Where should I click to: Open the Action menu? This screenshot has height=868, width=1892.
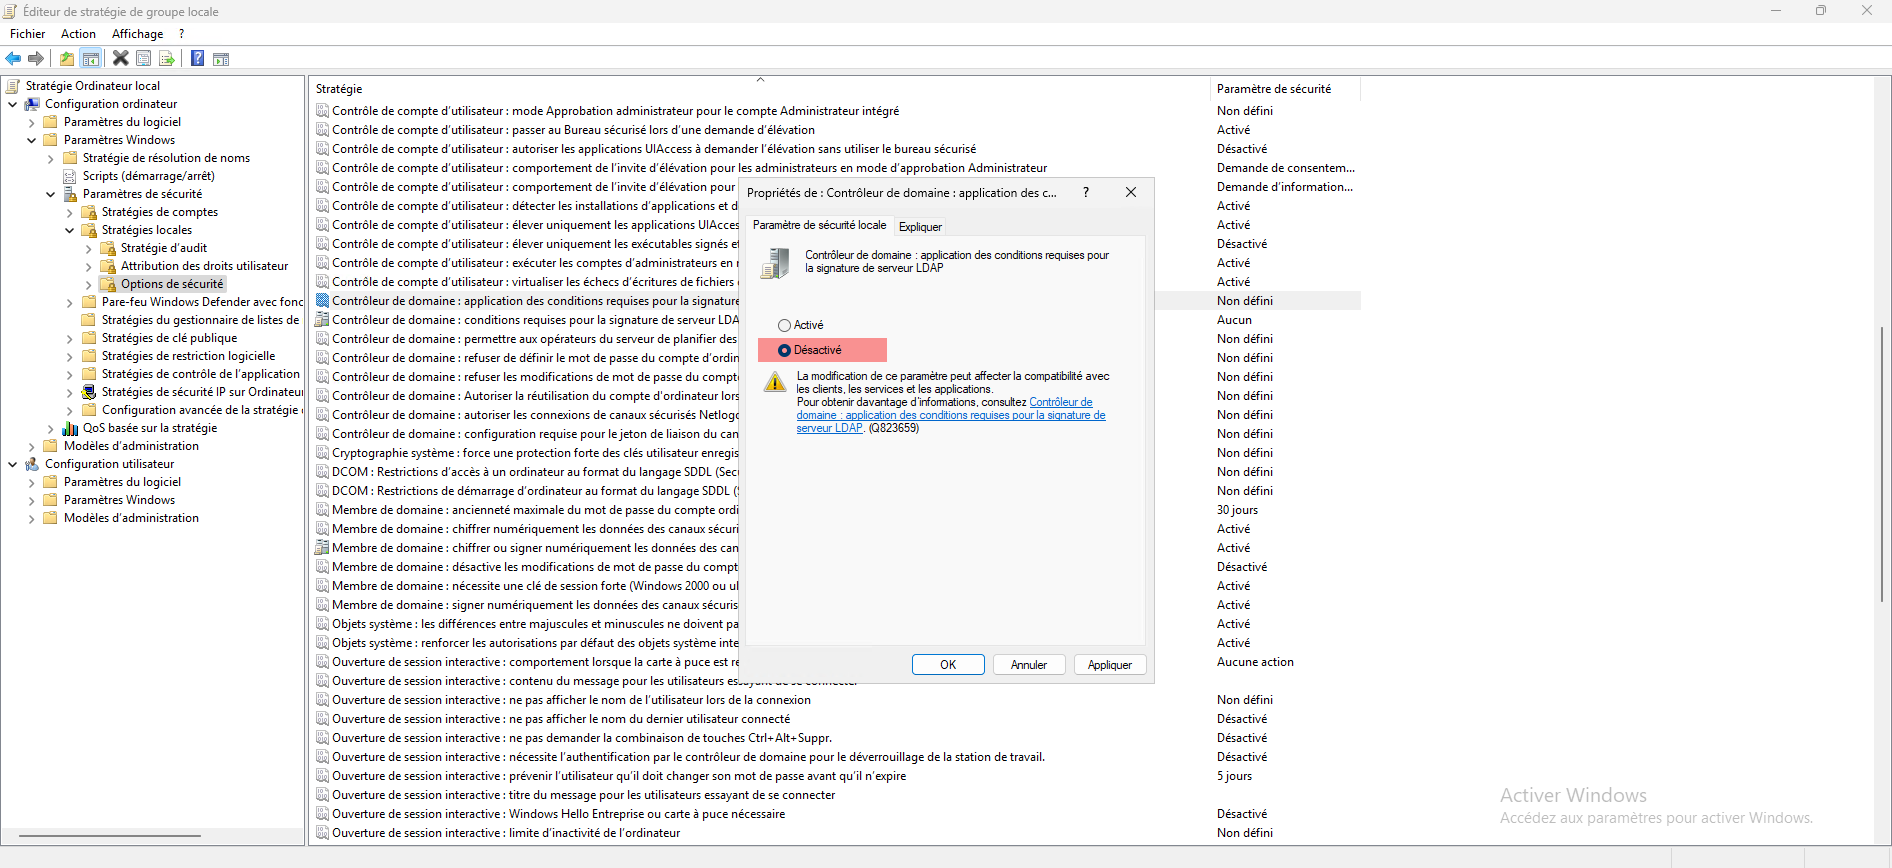78,34
